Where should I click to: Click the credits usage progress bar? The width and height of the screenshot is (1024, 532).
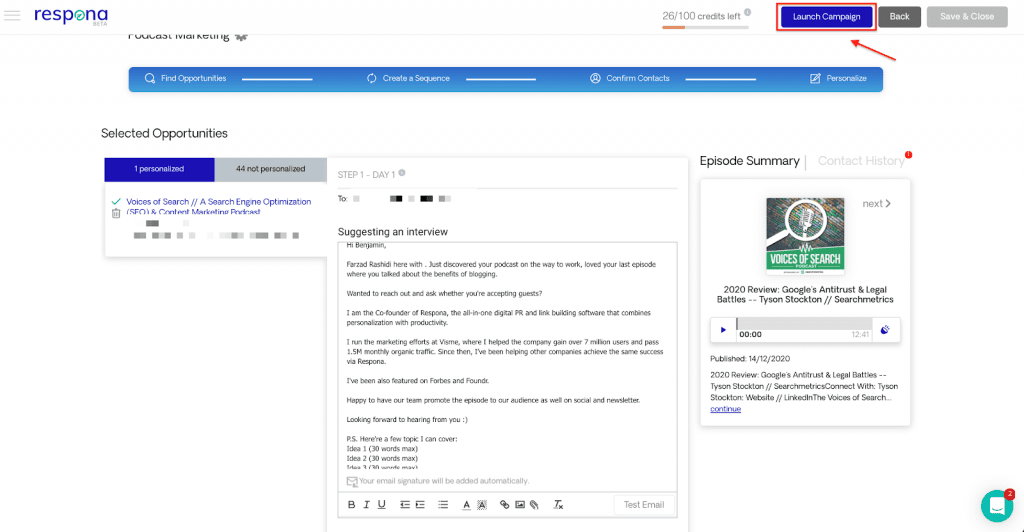point(705,27)
